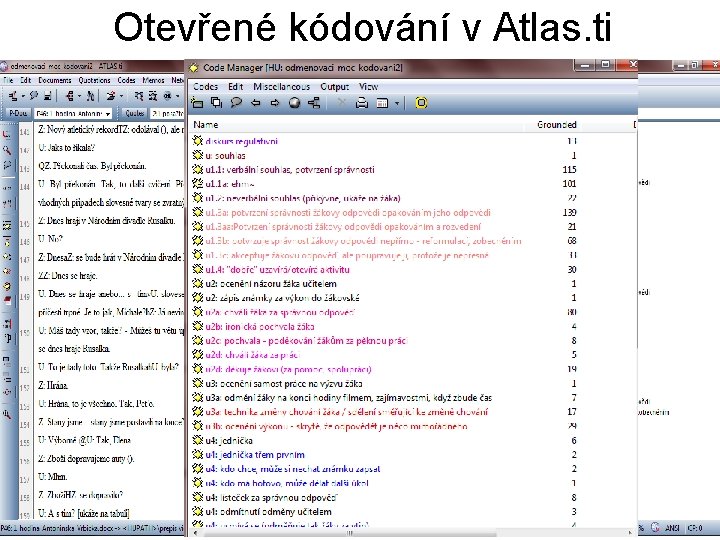The width and height of the screenshot is (720, 540).
Task: Select code 'u: souhlas'
Action: 225,156
